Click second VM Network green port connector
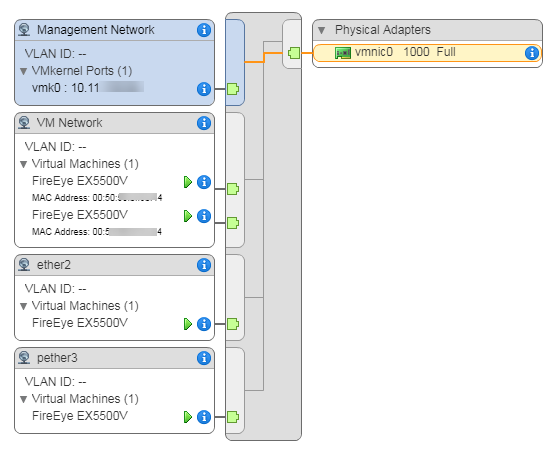Viewport: 555px width, 450px height. tap(233, 223)
